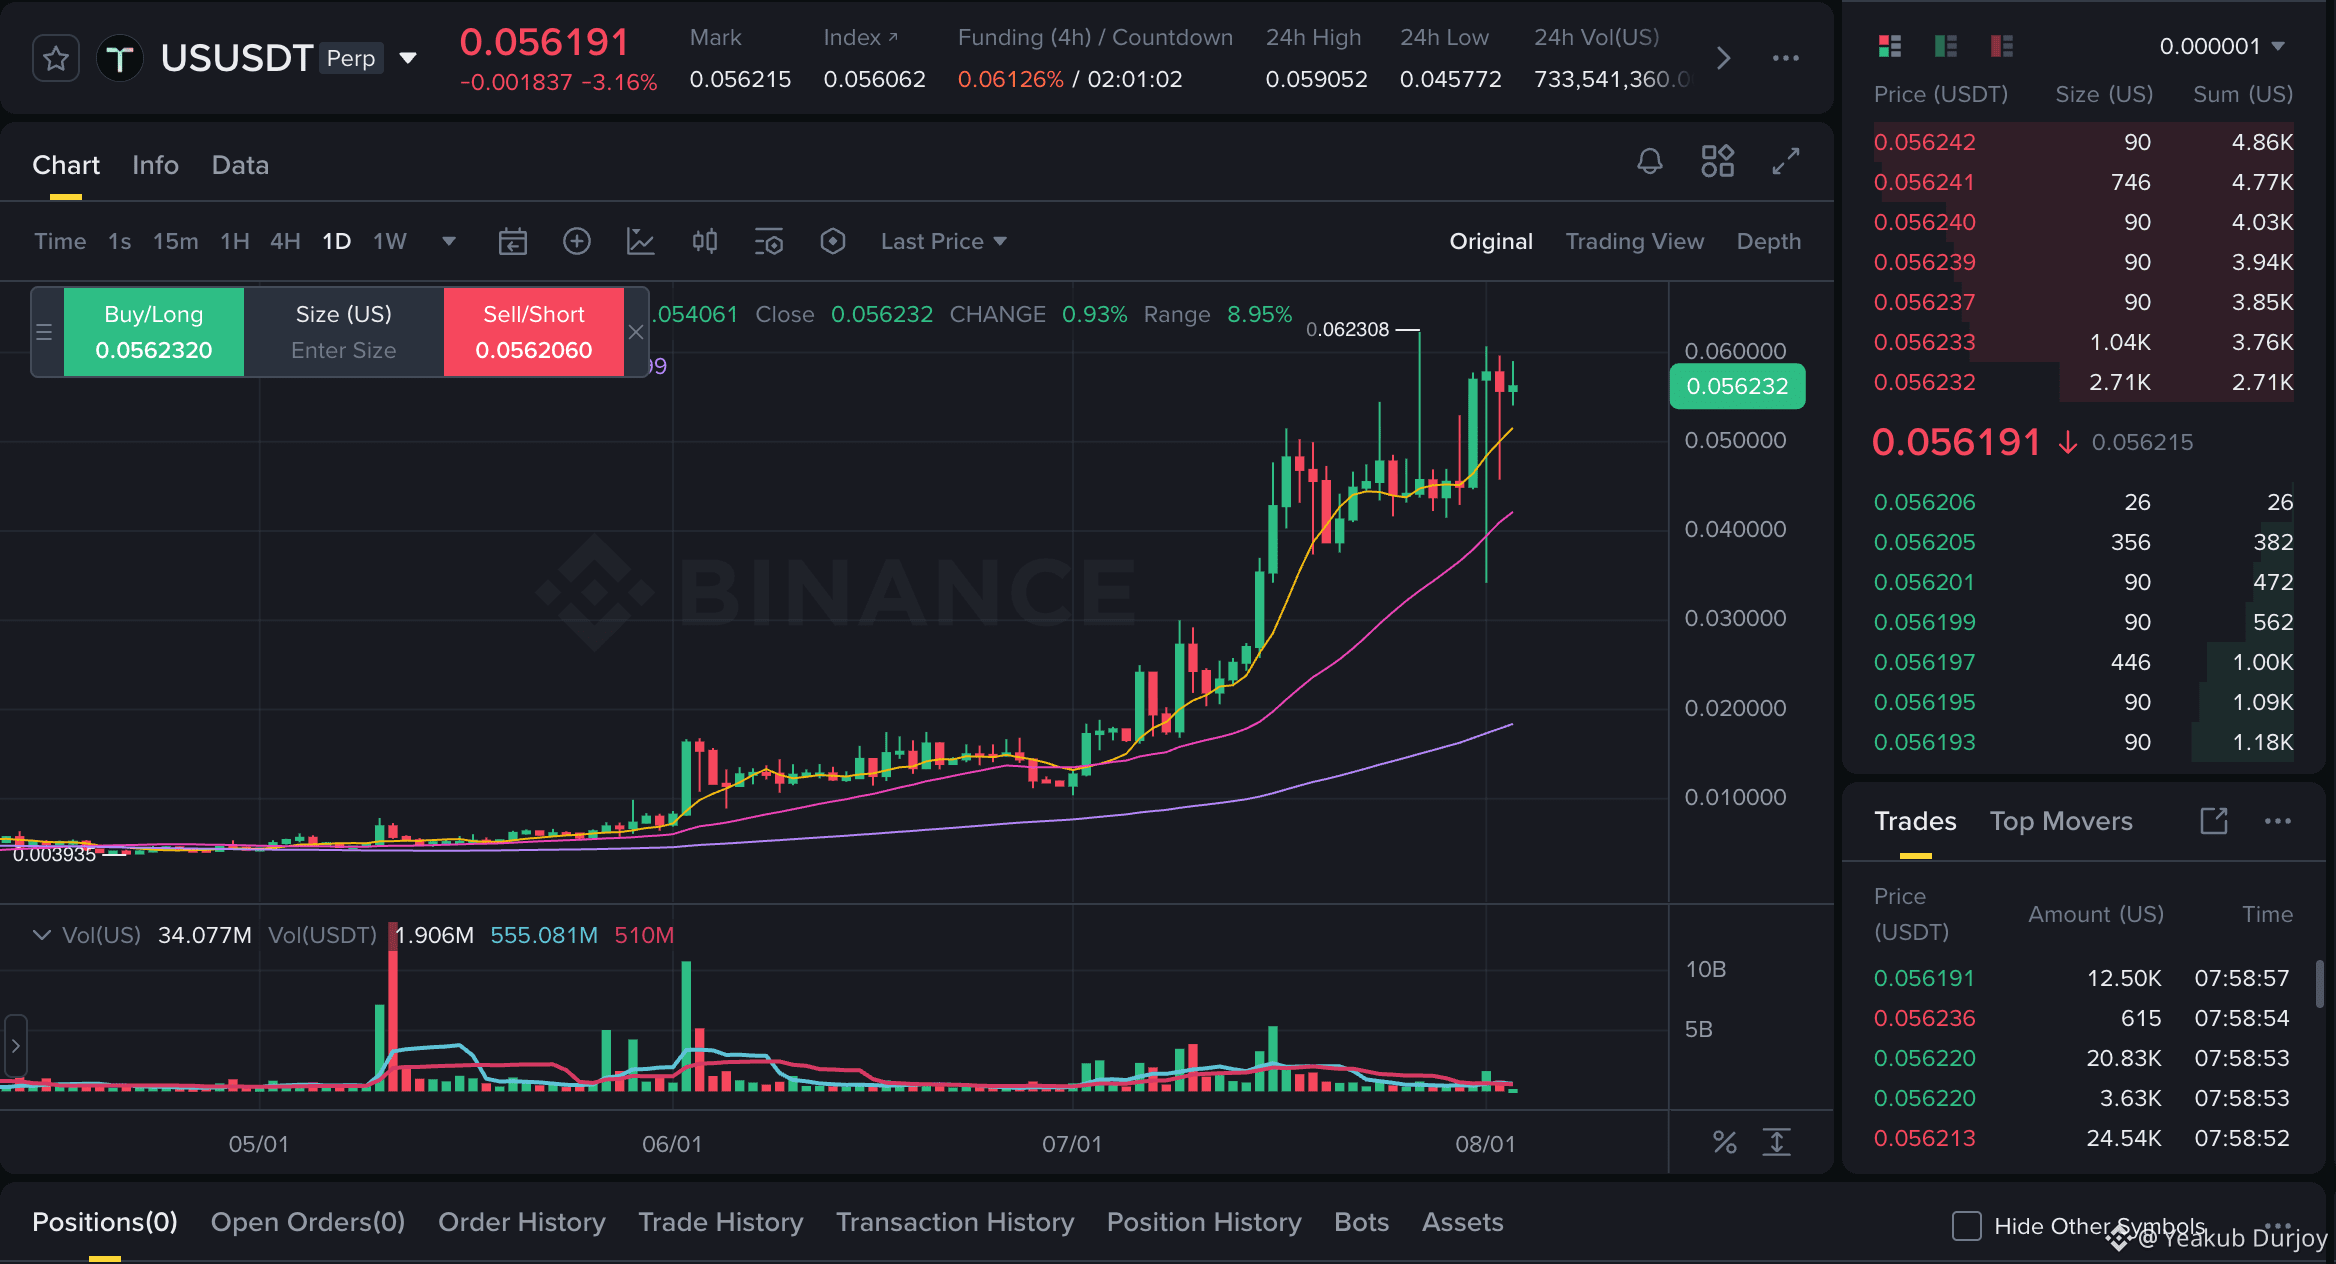Click the add plus circle icon
Viewport: 2336px width, 1264px height.
[577, 241]
